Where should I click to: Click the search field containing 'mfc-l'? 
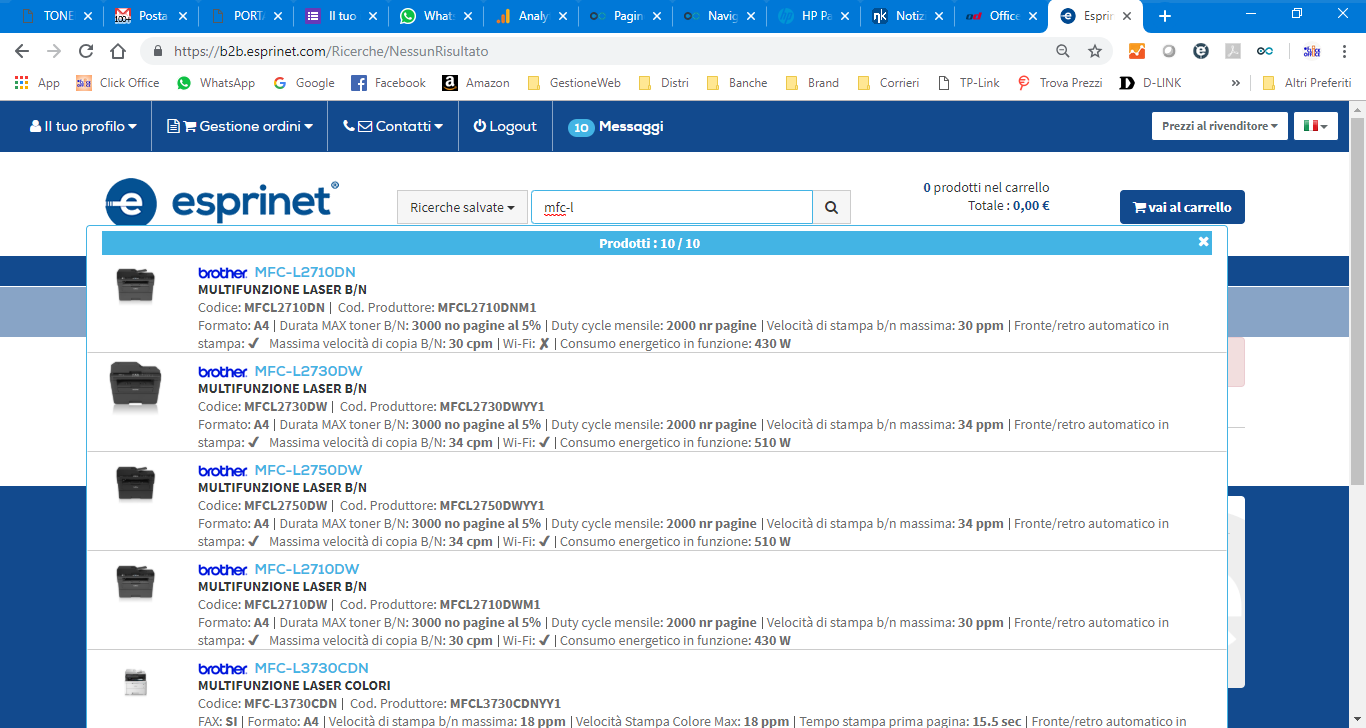[x=671, y=208]
